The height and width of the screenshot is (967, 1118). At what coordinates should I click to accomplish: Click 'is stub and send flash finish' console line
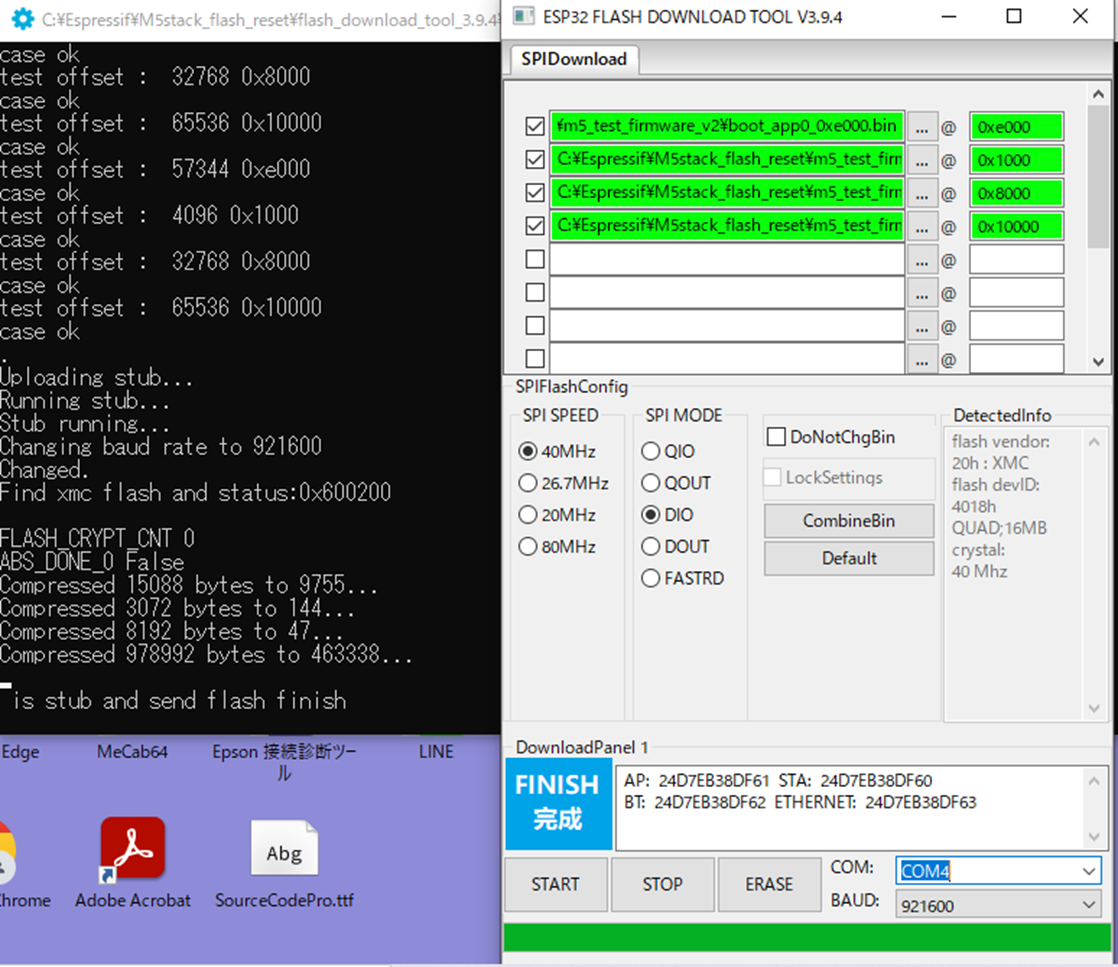click(x=180, y=700)
